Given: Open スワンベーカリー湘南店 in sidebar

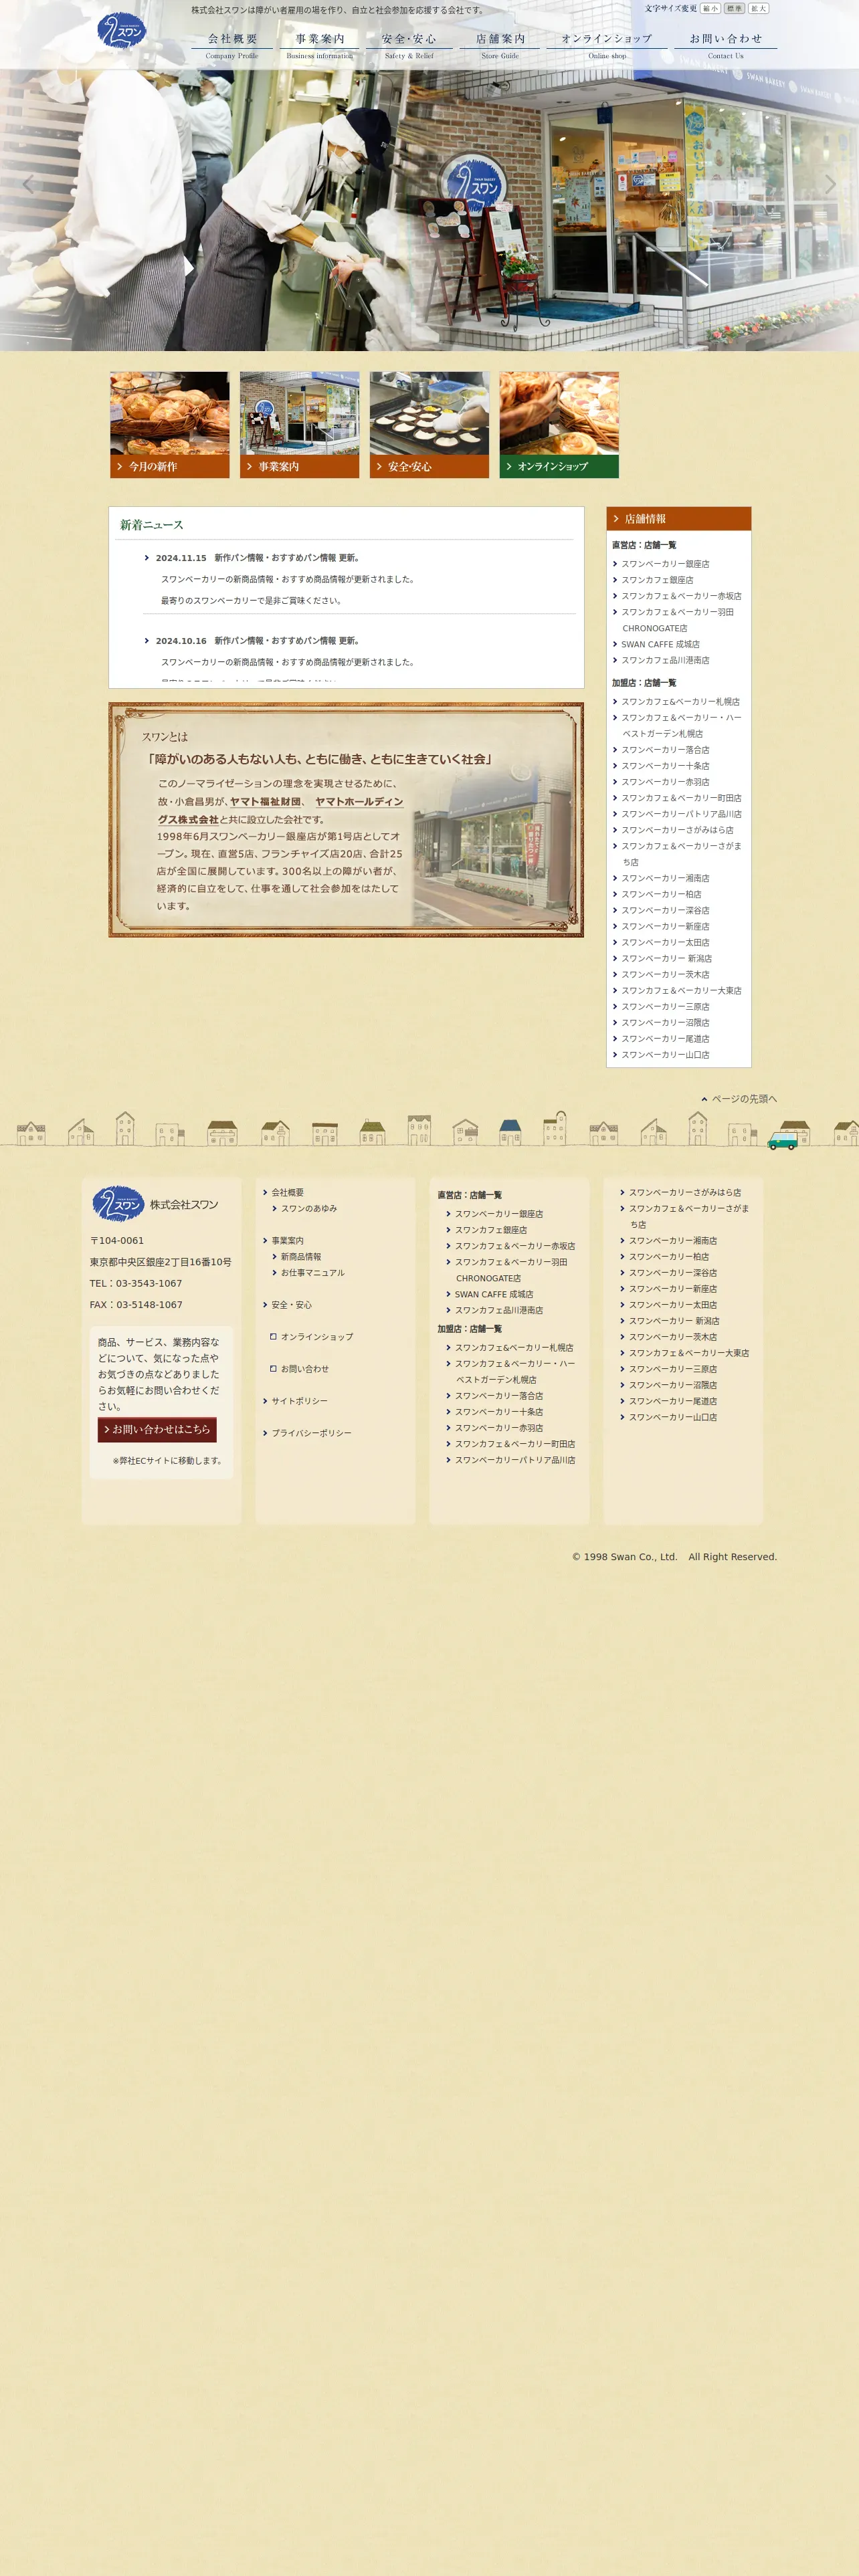Looking at the screenshot, I should [x=665, y=878].
